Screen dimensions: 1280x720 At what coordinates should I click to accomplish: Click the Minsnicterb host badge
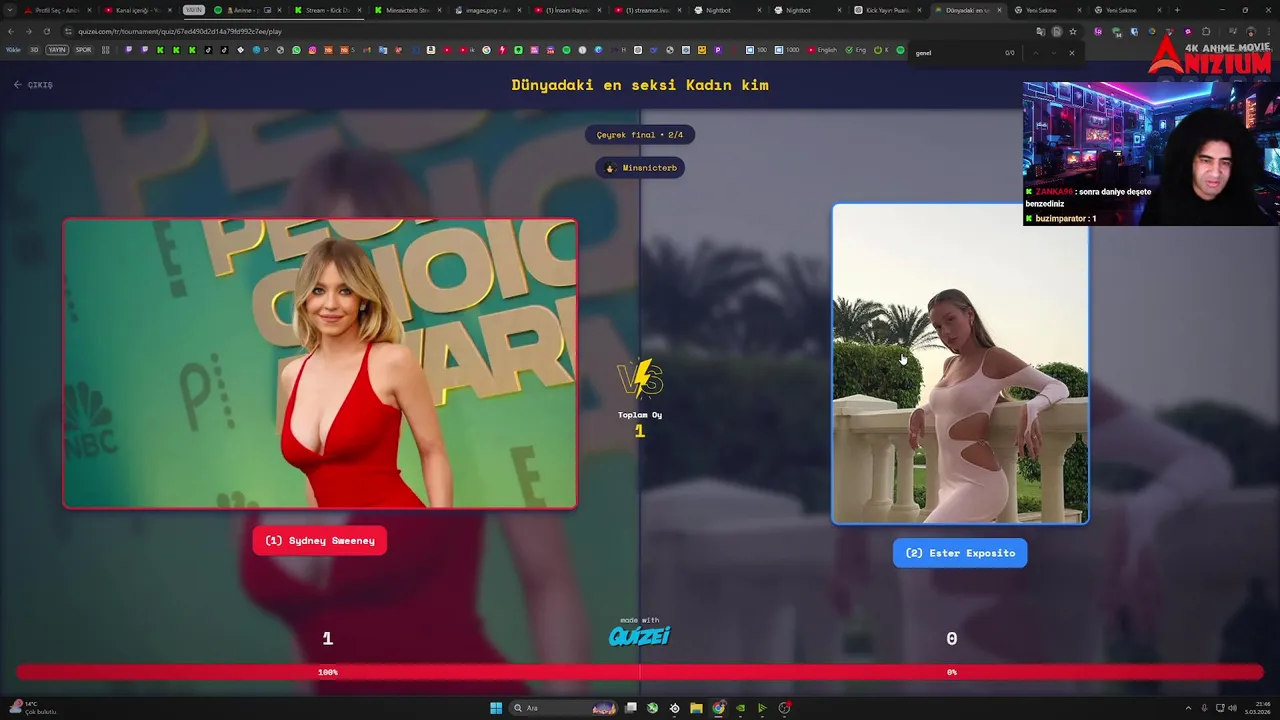[640, 168]
